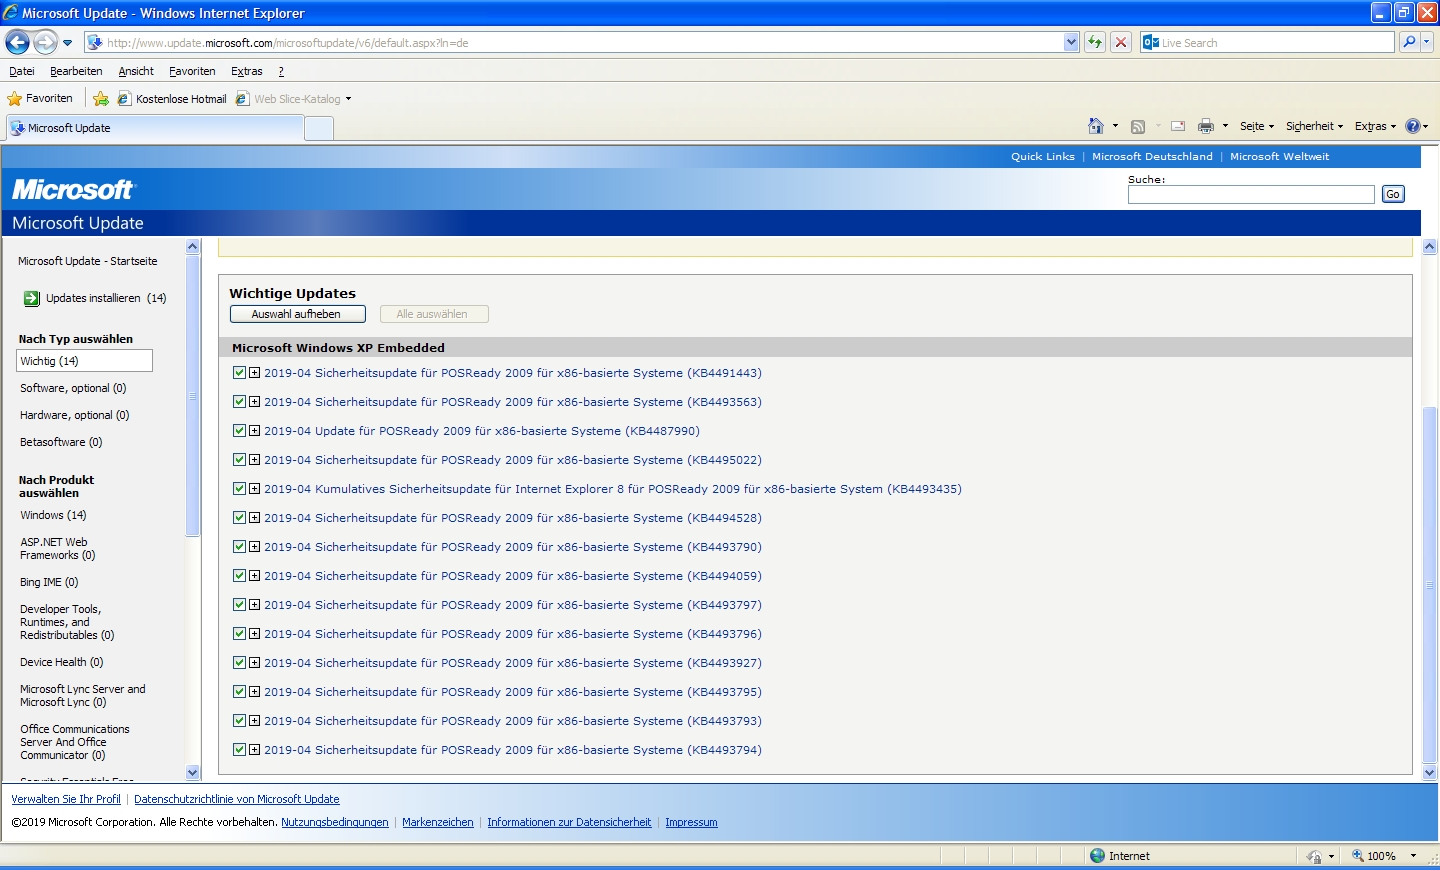This screenshot has height=870, width=1440.
Task: Open Datenschutzrichtlinie von Microsoft Update link
Action: pos(237,799)
